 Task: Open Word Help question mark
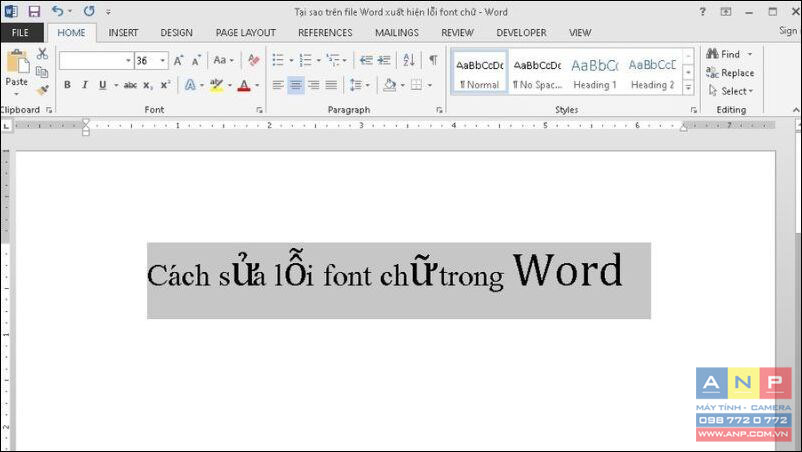[702, 11]
